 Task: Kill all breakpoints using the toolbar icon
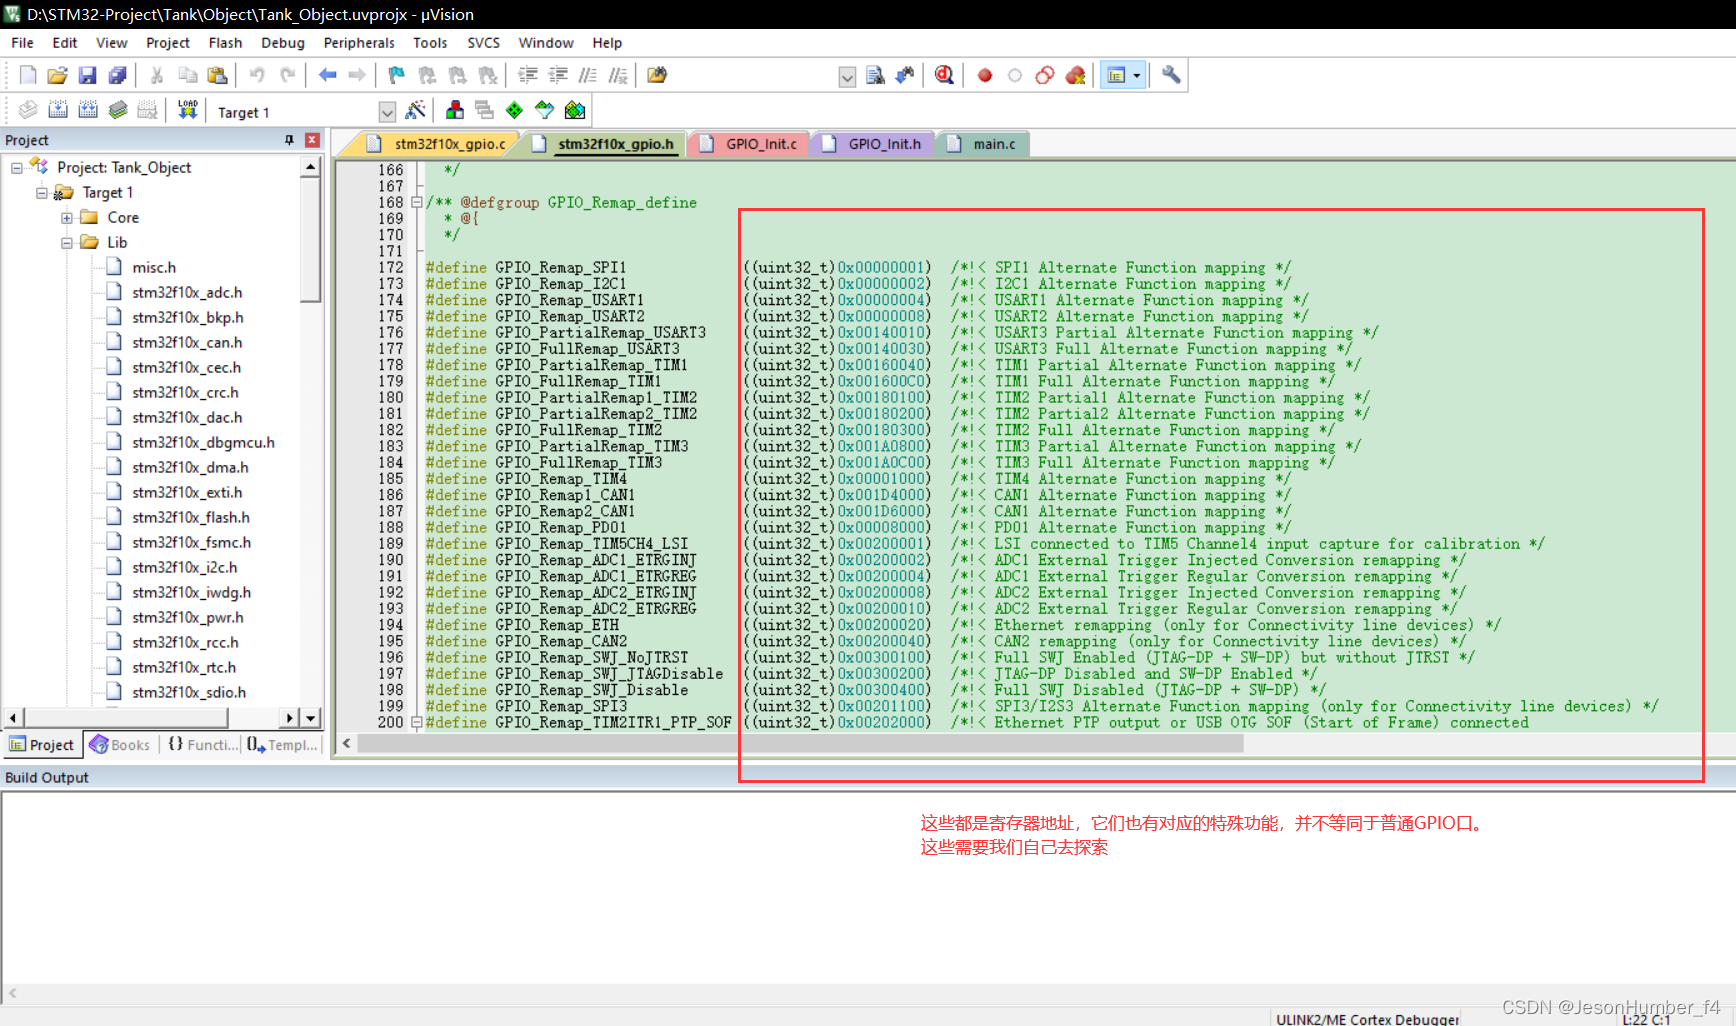(1075, 74)
